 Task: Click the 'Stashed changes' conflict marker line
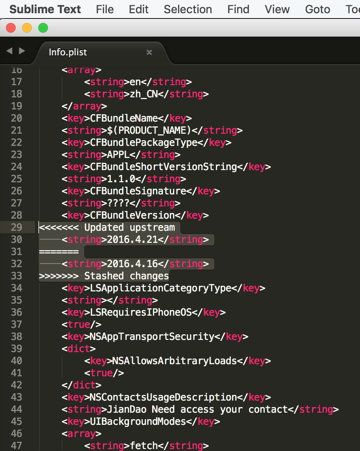[x=104, y=276]
